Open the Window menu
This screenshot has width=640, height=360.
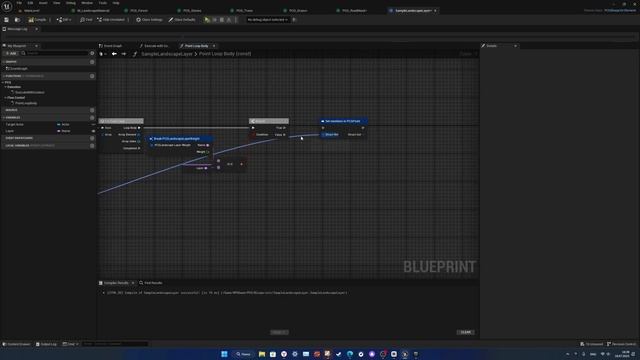point(87,3)
